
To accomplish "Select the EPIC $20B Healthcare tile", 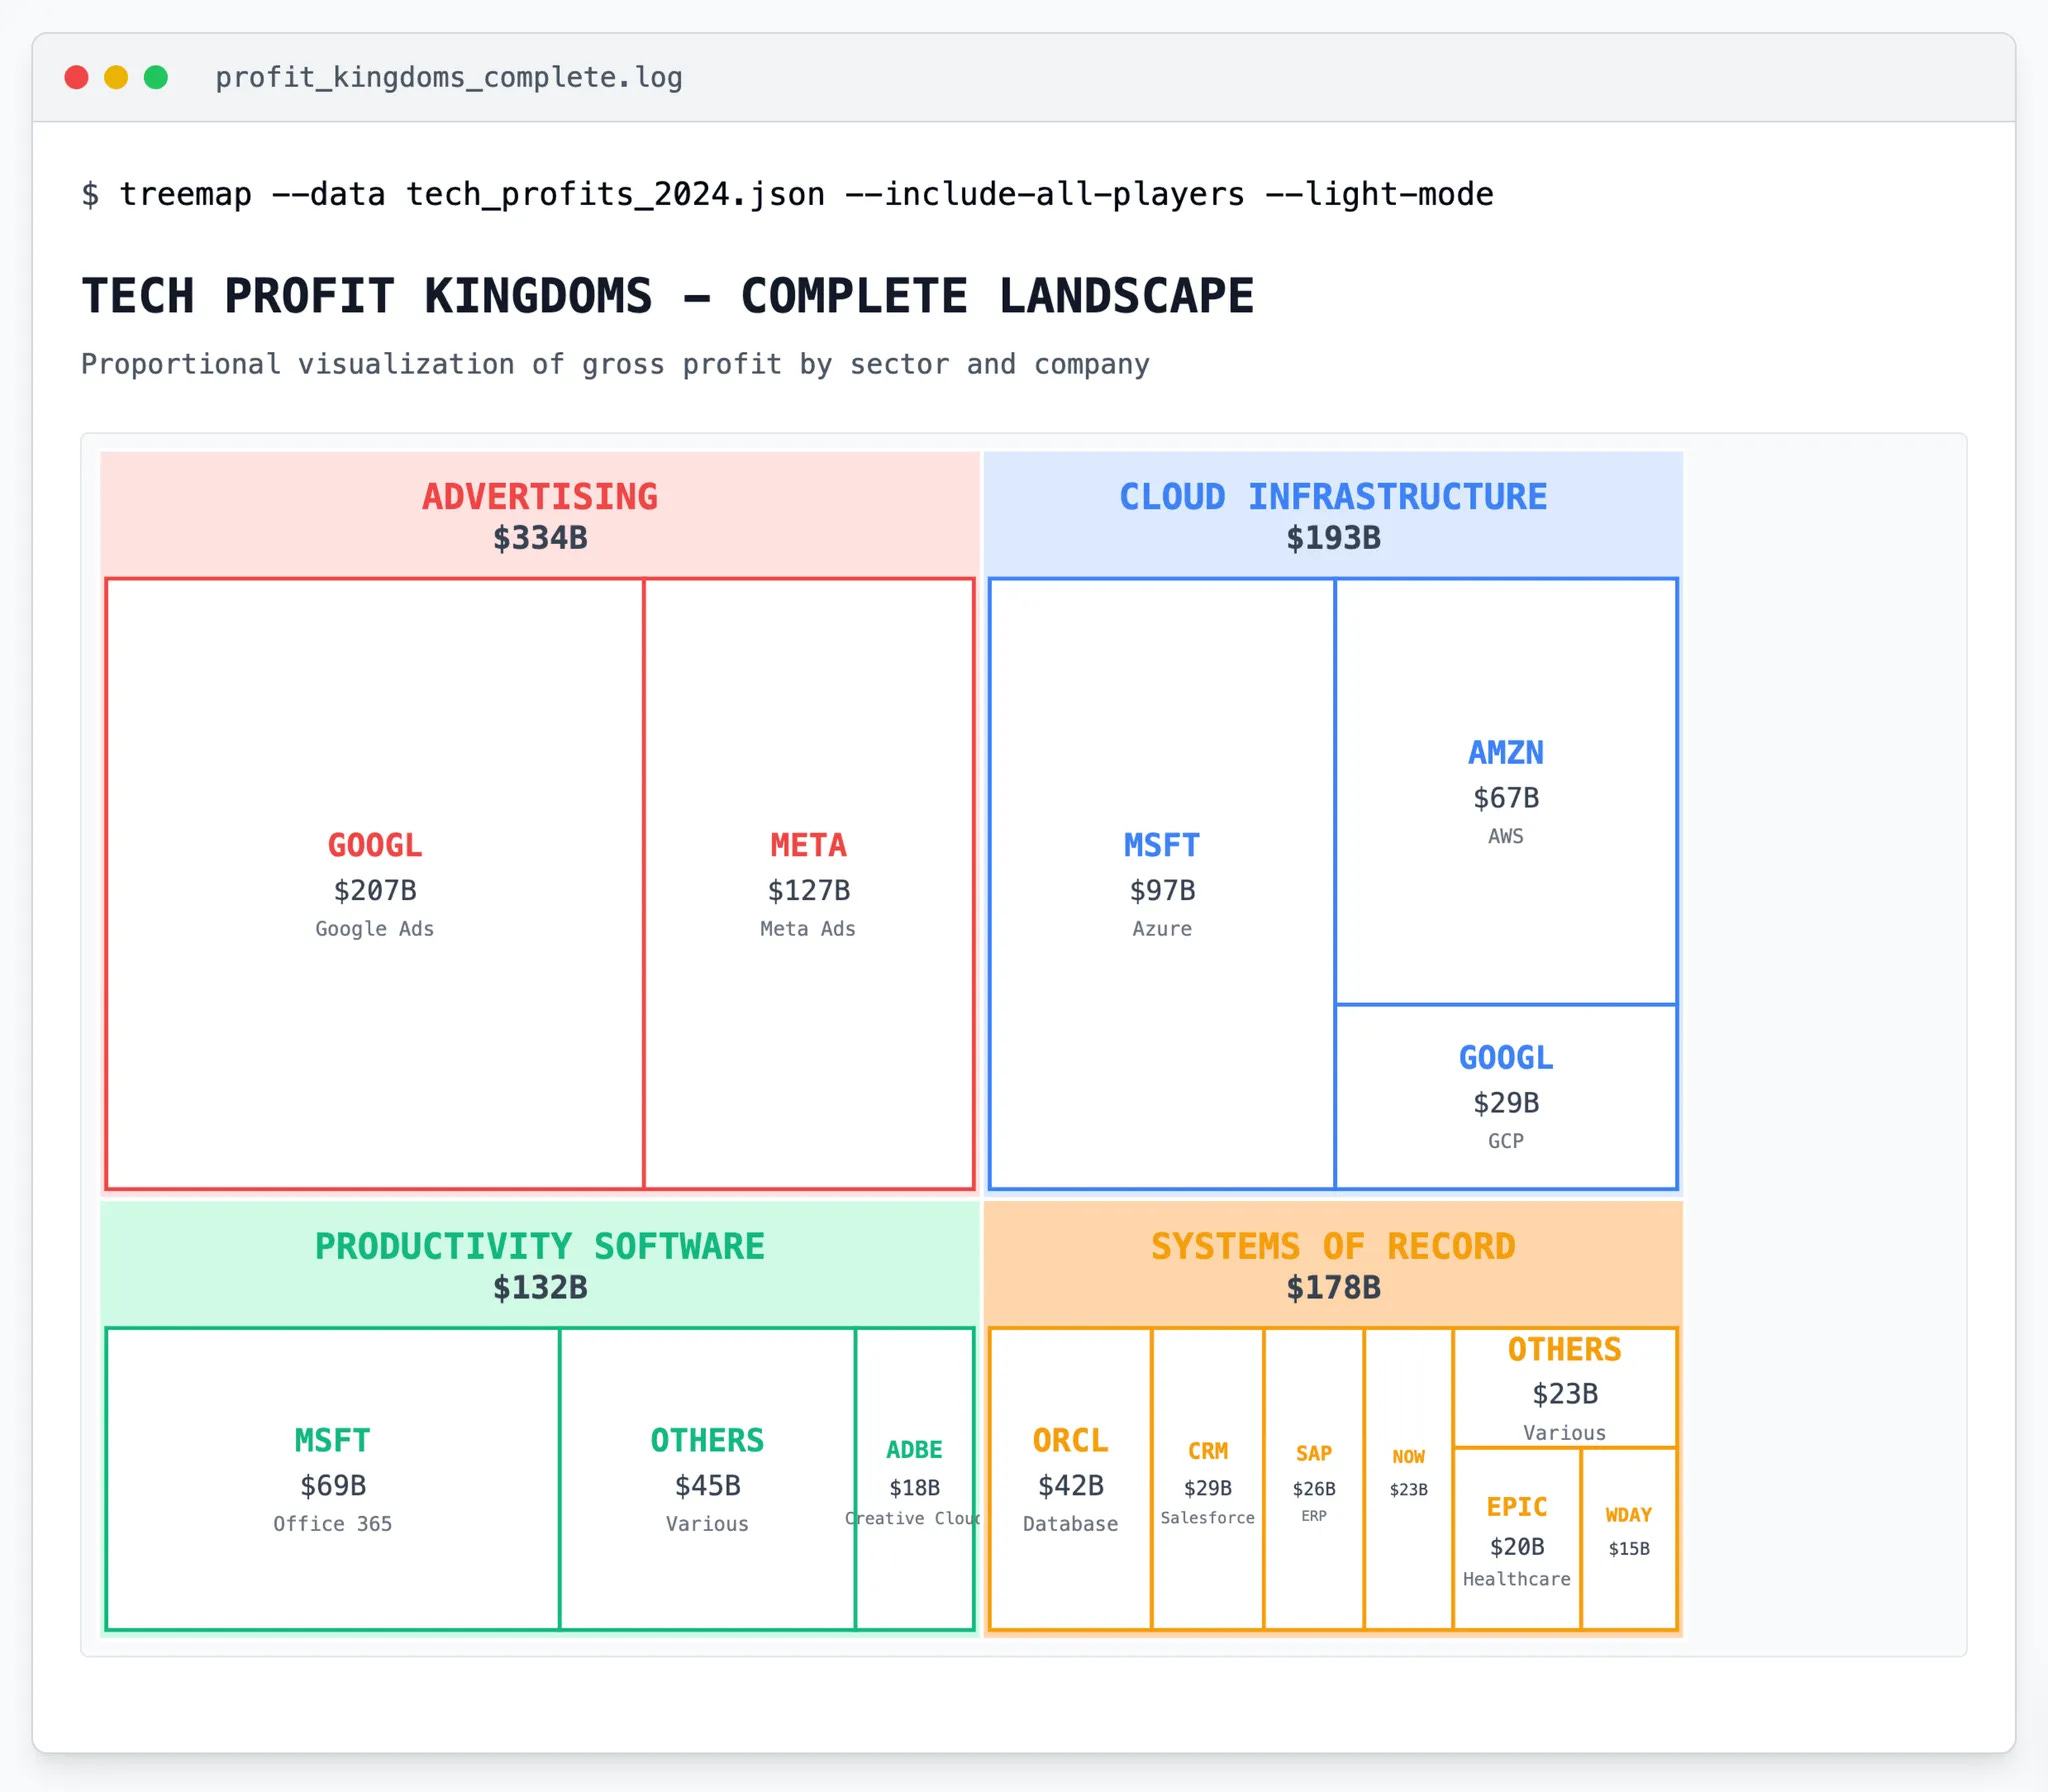I will tap(1516, 1540).
